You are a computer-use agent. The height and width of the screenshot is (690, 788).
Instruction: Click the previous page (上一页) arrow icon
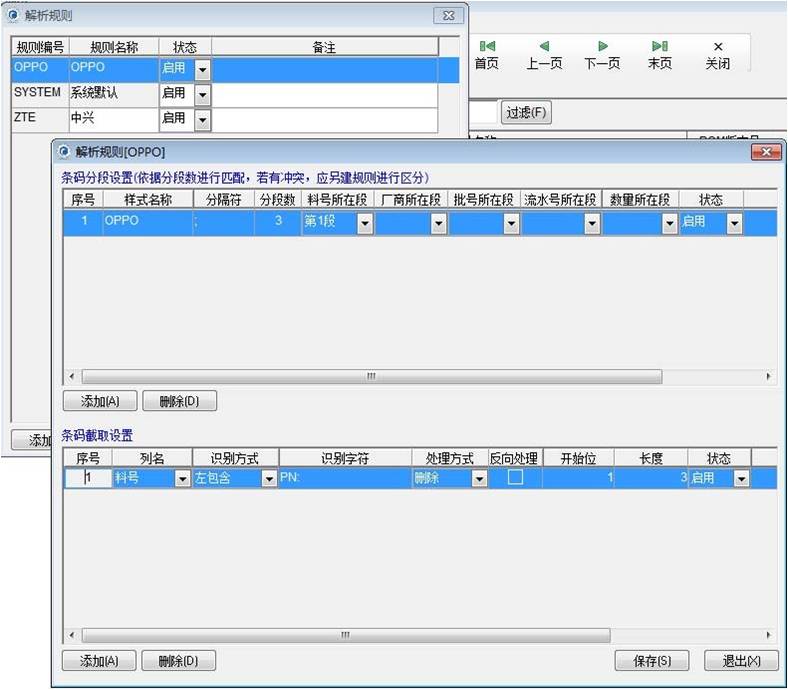point(544,46)
